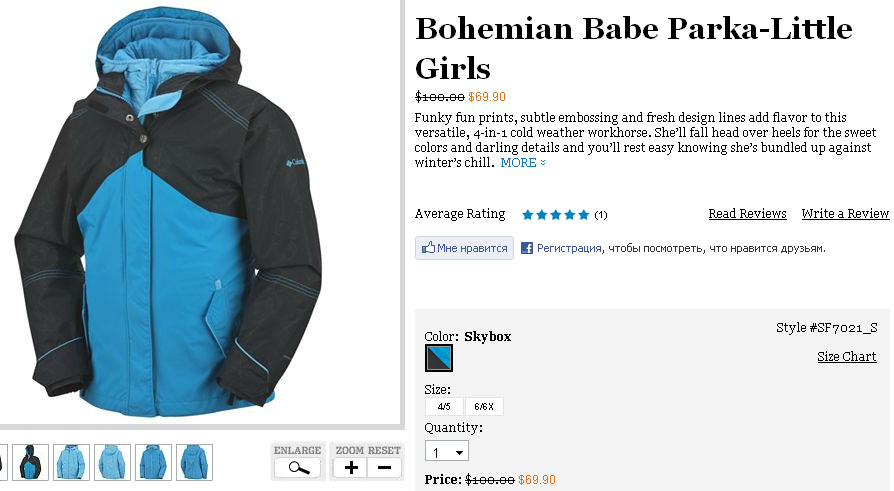Open the Write a Review link
This screenshot has width=894, height=491.
point(845,214)
